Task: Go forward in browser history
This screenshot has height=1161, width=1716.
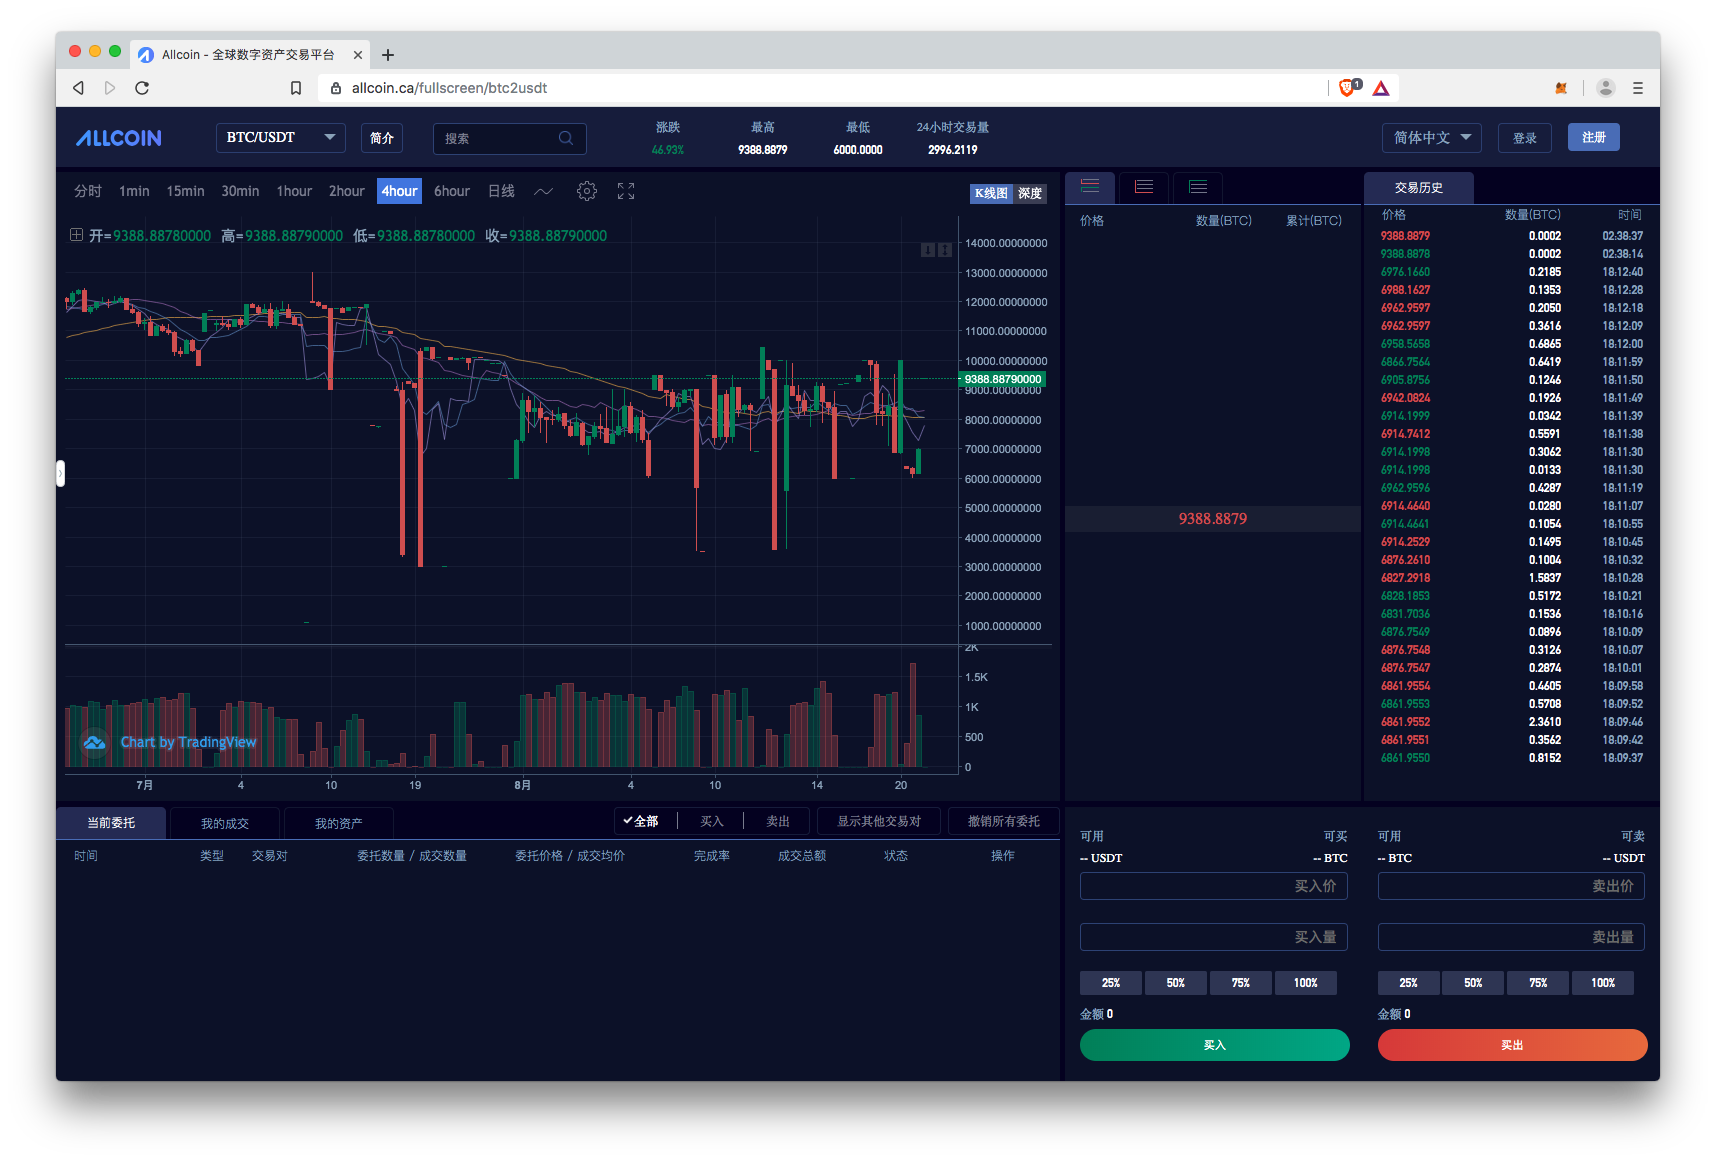Action: point(110,88)
